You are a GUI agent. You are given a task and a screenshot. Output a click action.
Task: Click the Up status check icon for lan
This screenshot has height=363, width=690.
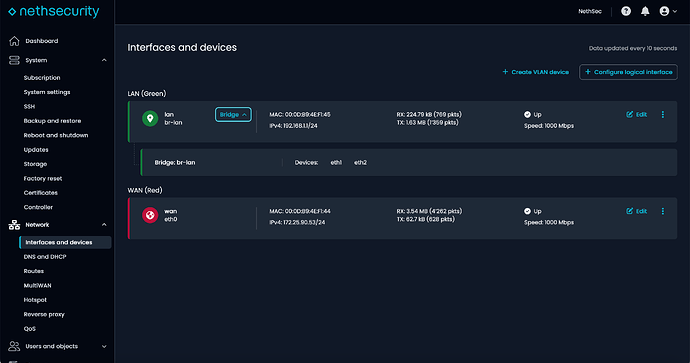(x=527, y=114)
